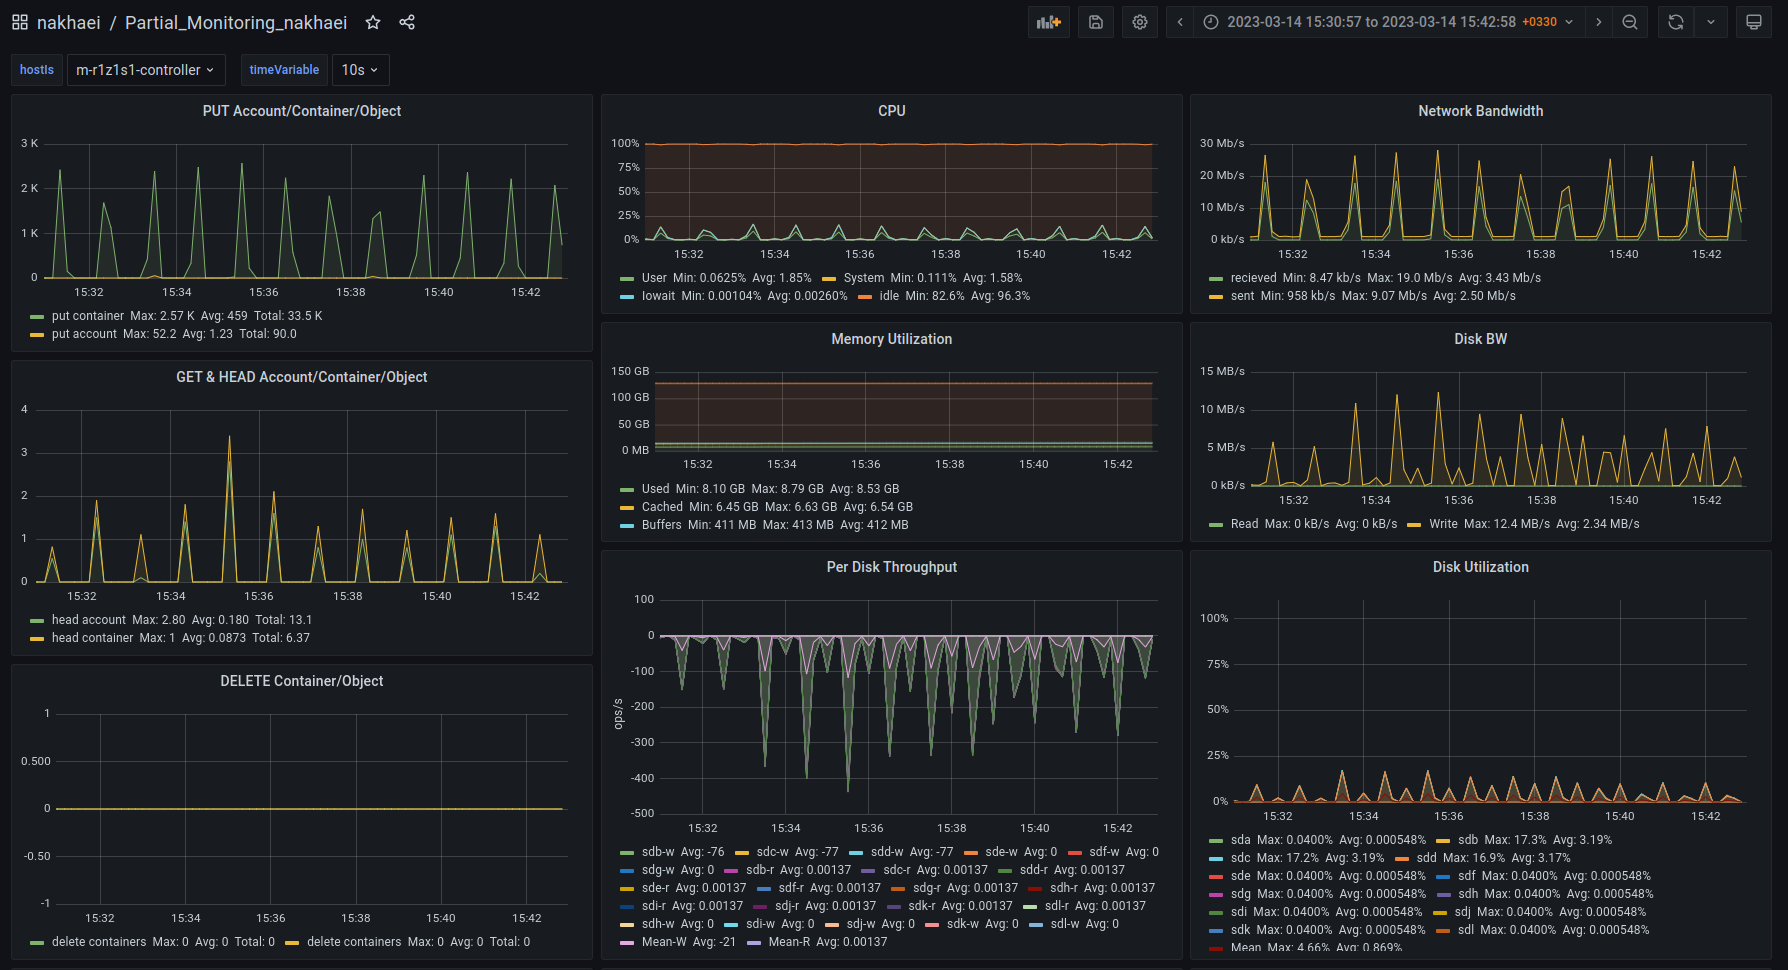Screen dimensions: 1788x970
Task: Cycle view mode with the monitor icon
Action: coord(1754,22)
